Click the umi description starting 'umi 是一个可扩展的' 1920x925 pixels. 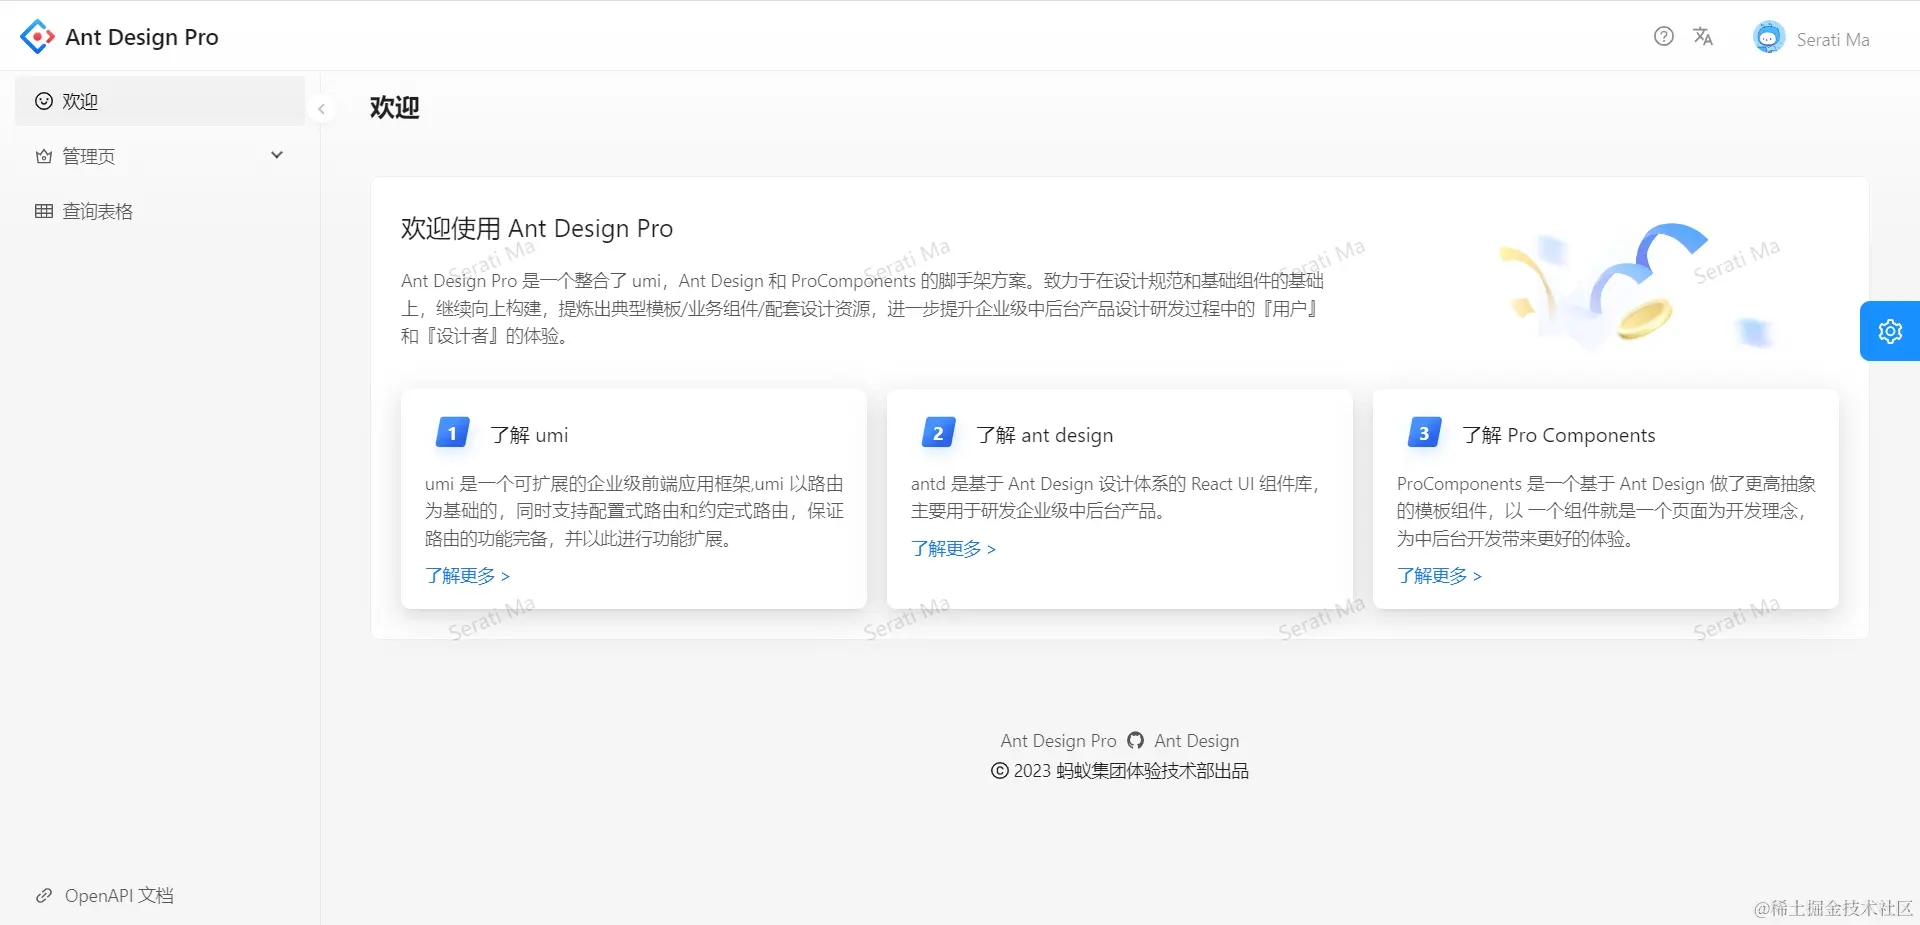[x=634, y=511]
